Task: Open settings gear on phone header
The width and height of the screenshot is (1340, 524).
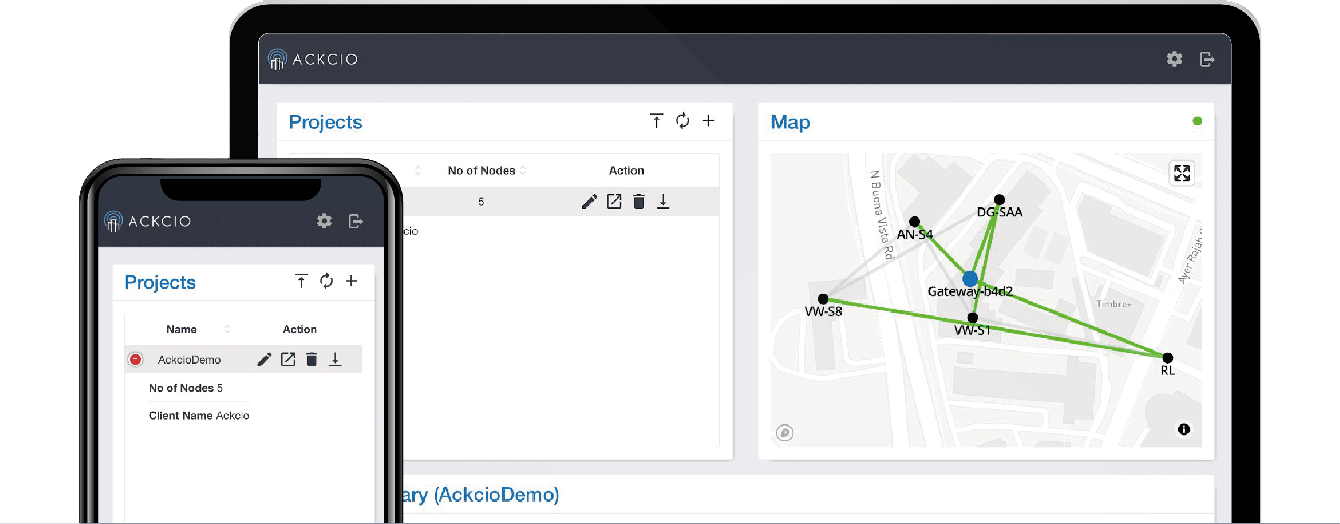Action: pyautogui.click(x=324, y=221)
